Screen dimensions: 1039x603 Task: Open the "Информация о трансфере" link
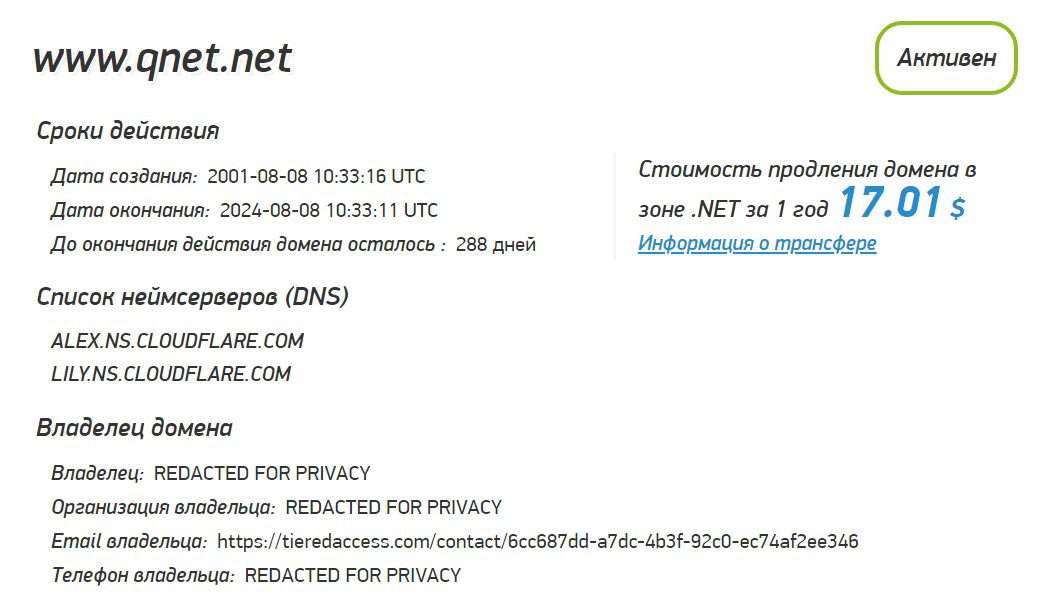757,243
